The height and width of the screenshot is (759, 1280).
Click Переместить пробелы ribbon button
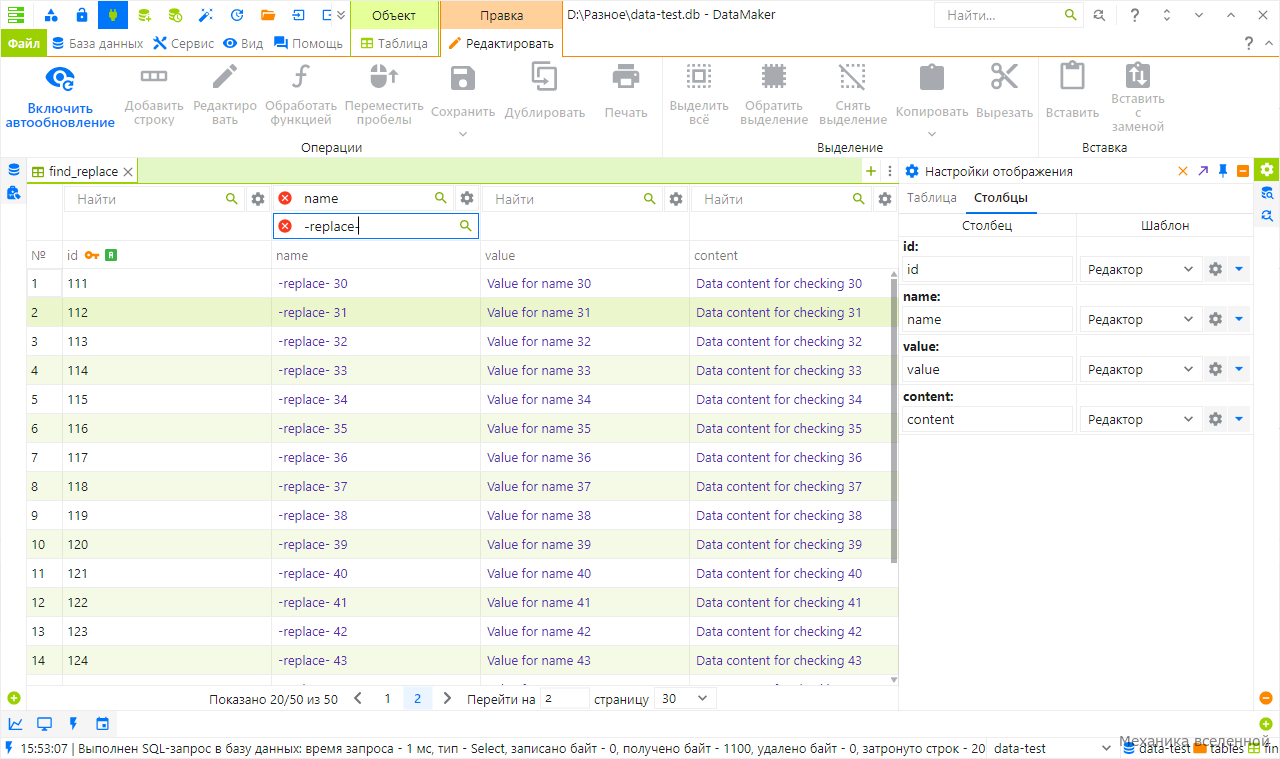[384, 97]
